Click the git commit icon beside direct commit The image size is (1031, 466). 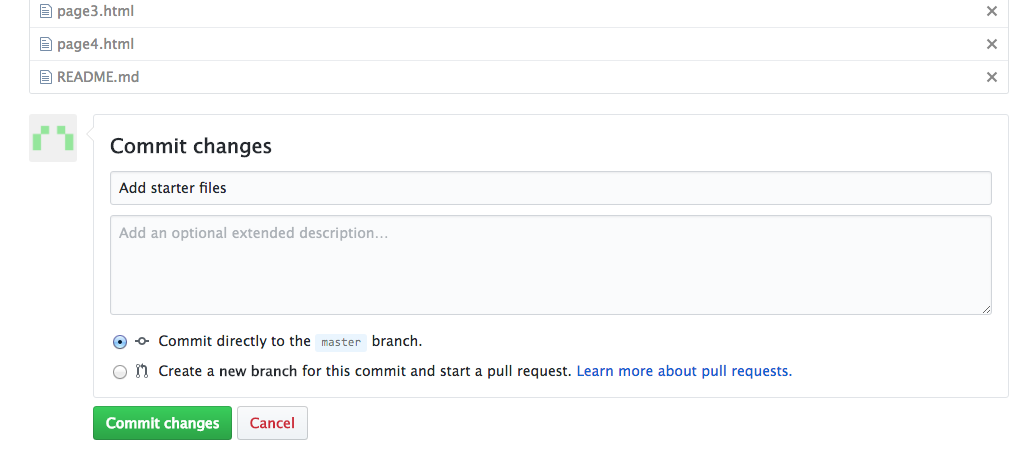pyautogui.click(x=142, y=341)
